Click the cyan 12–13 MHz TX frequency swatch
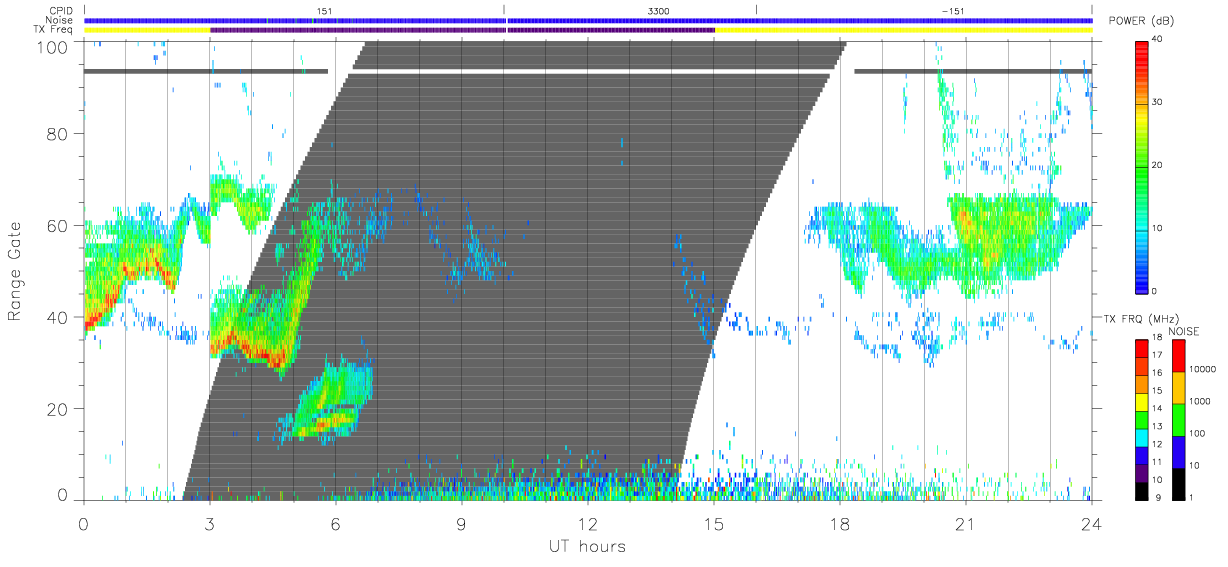The image size is (1228, 567). 1142,437
